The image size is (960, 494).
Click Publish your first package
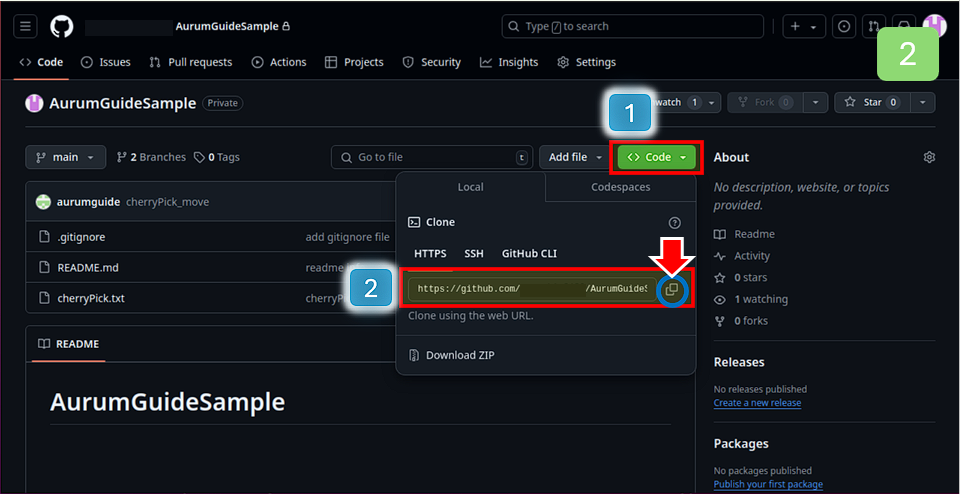768,484
